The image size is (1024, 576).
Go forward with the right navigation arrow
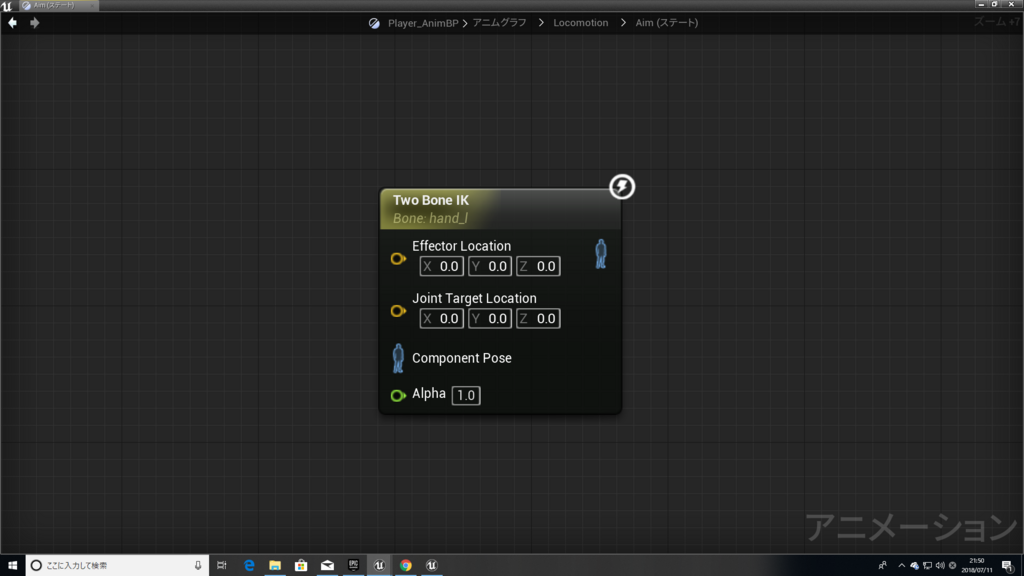click(x=35, y=23)
